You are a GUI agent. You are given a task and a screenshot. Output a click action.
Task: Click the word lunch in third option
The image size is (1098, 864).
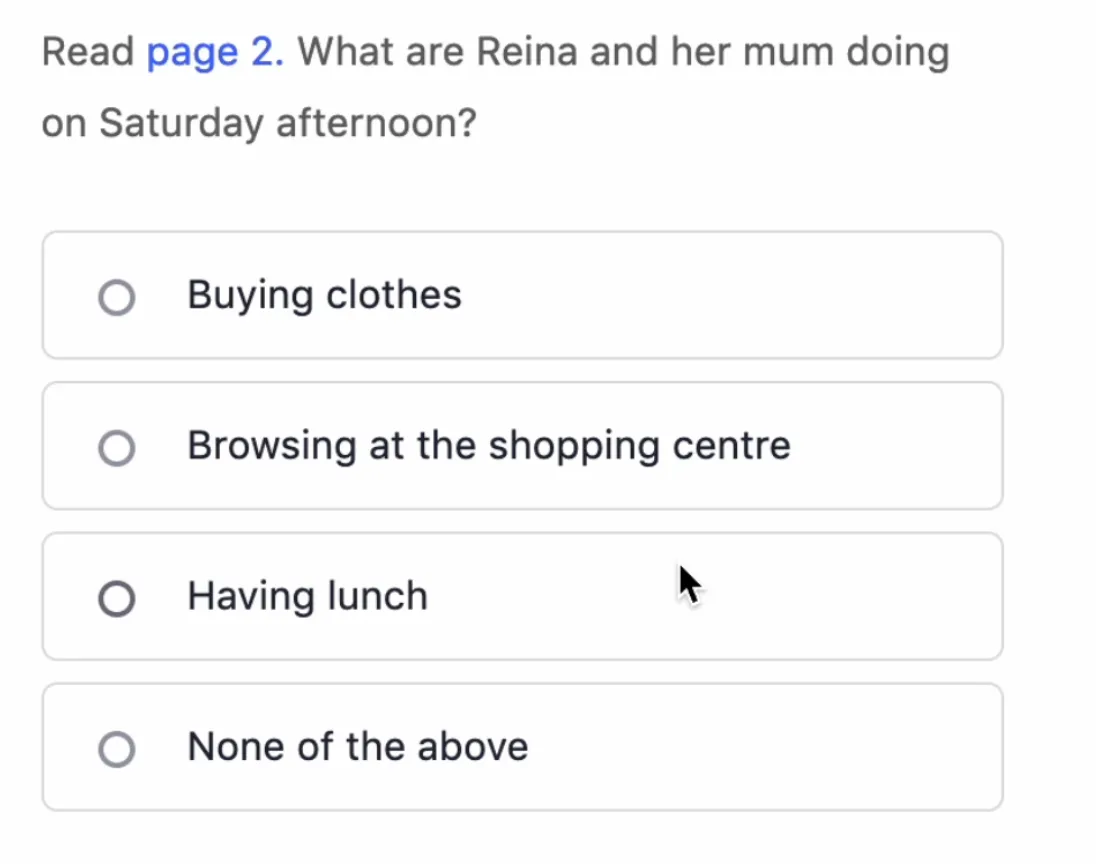(377, 596)
